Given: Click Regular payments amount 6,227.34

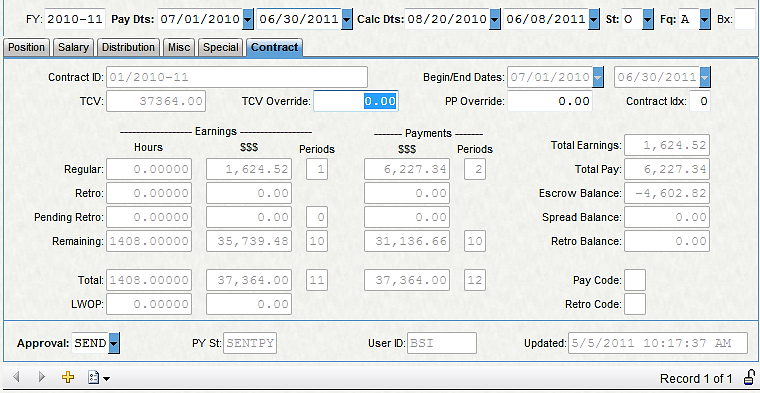Looking at the screenshot, I should [407, 169].
